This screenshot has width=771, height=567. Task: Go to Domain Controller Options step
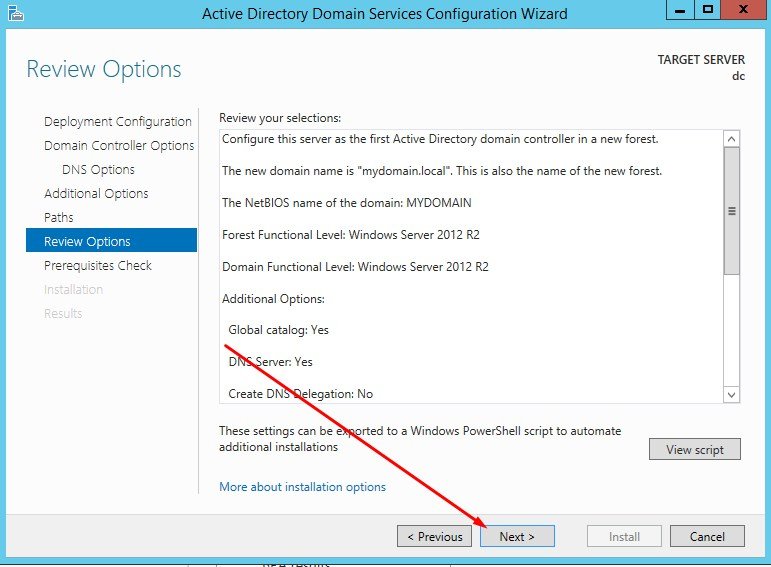(x=119, y=146)
